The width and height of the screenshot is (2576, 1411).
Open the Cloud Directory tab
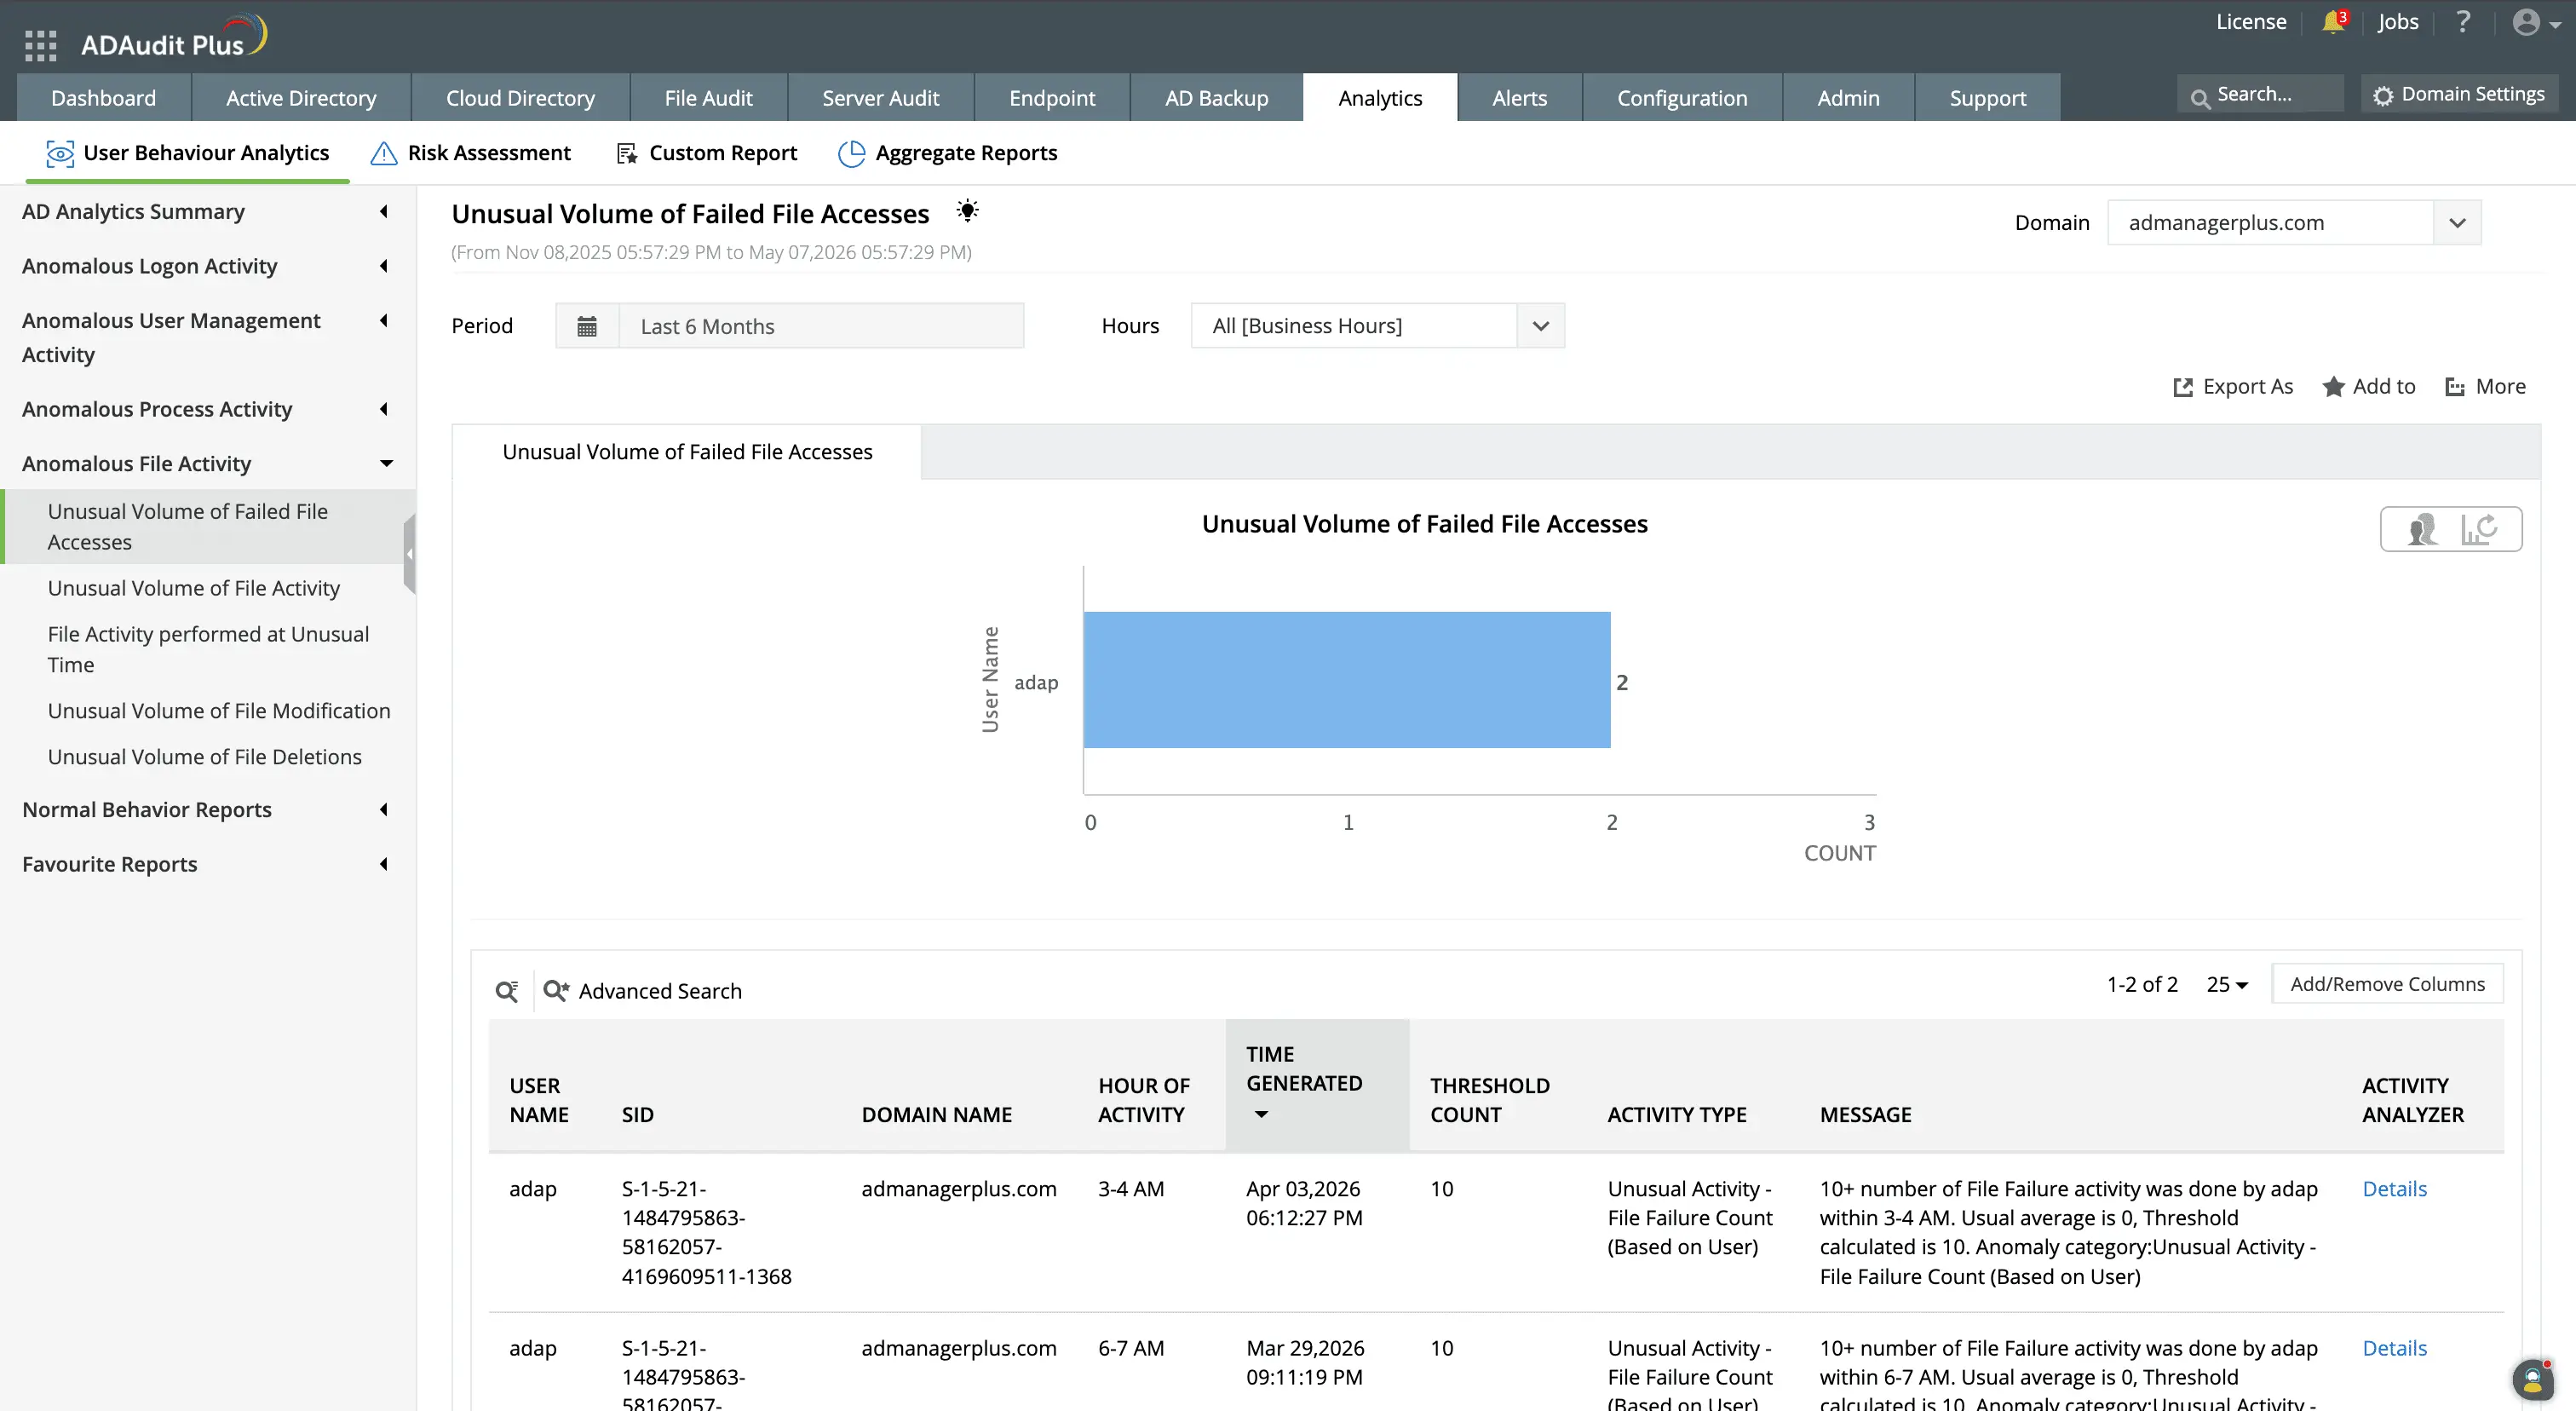pos(520,98)
